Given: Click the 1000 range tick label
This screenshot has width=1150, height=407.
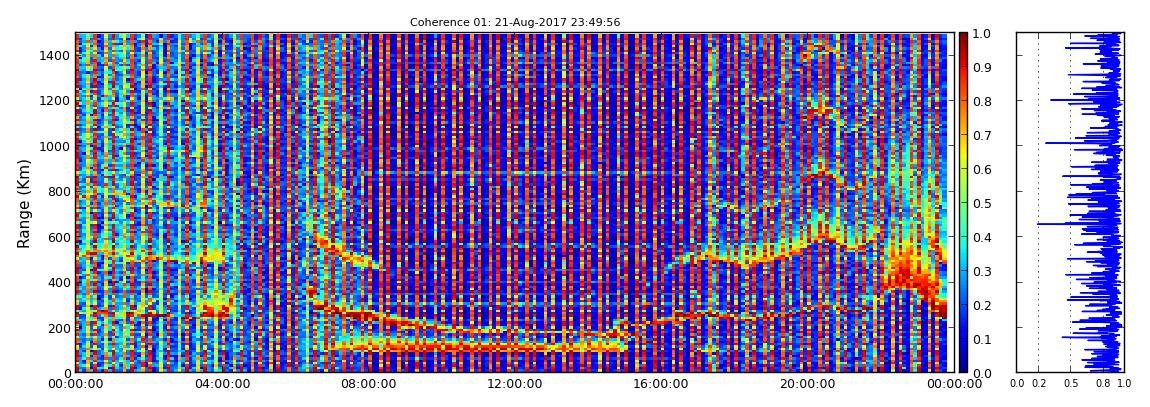Looking at the screenshot, I should (x=56, y=147).
